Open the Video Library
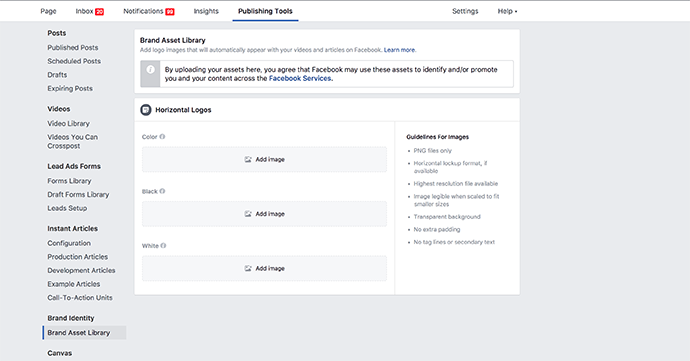690x361 pixels. 69,124
